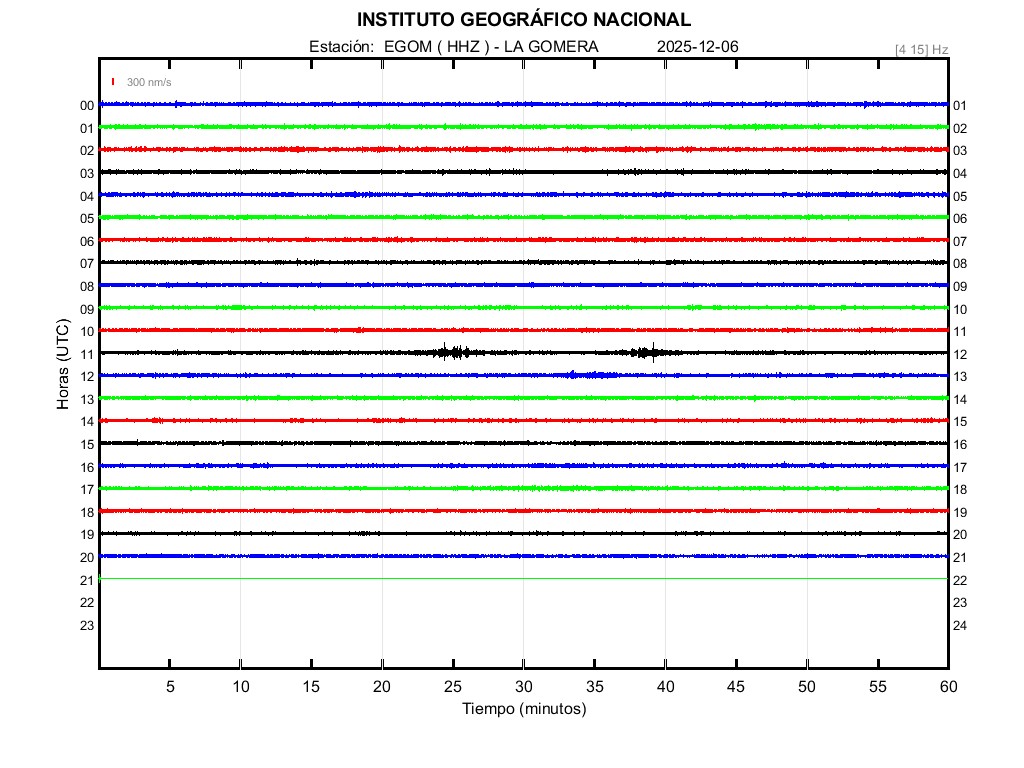
Task: Select the LA GOMERA station name
Action: [552, 47]
